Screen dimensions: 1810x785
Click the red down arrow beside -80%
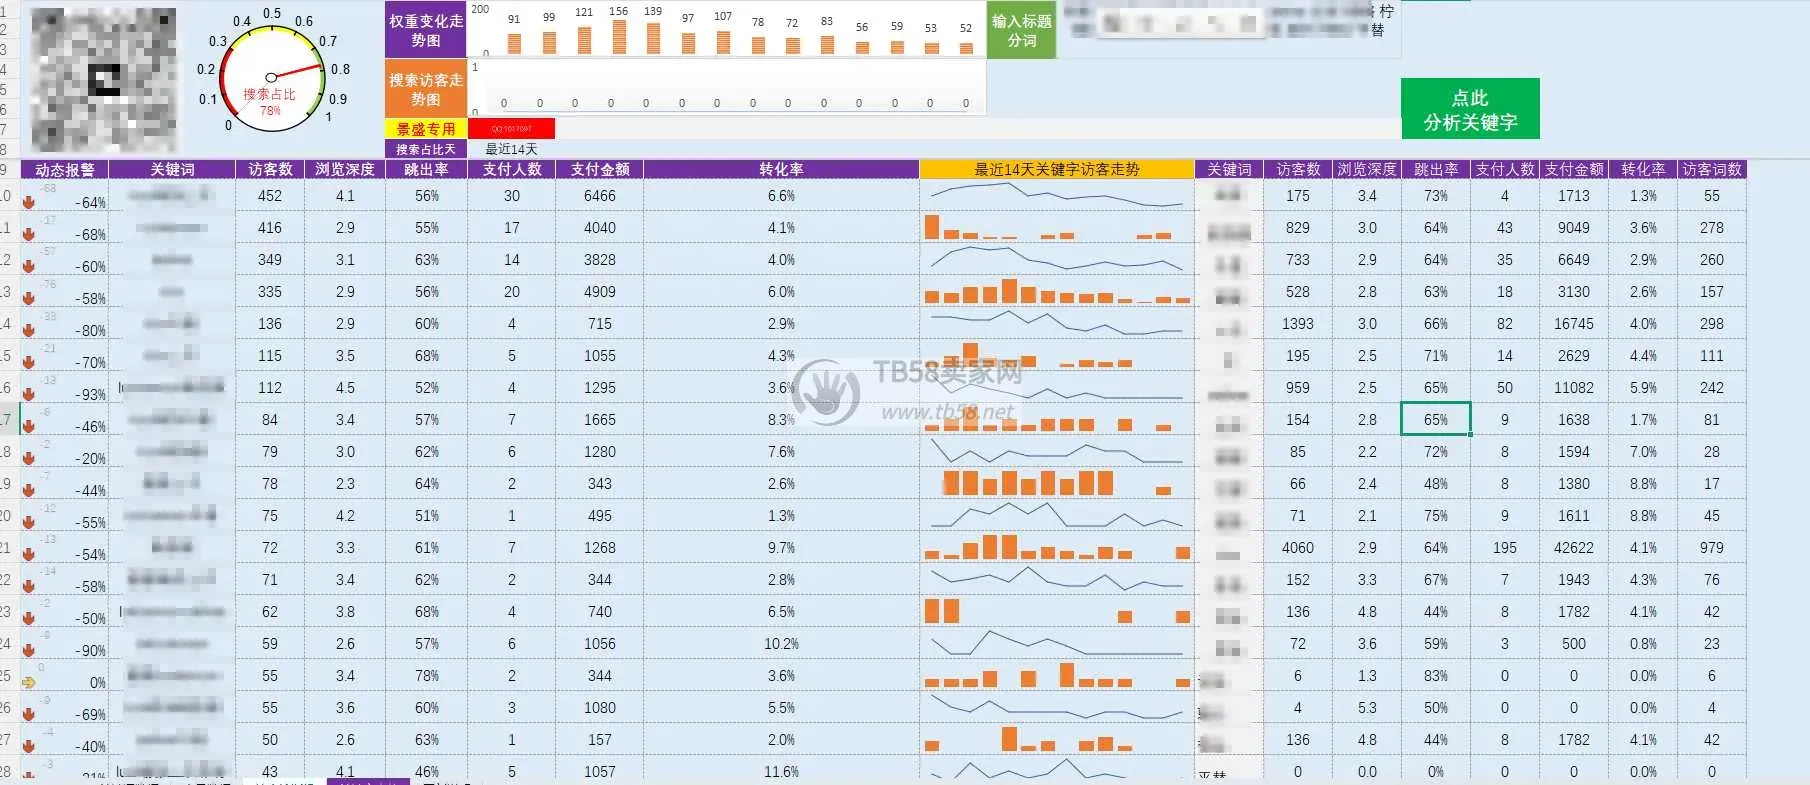point(28,330)
